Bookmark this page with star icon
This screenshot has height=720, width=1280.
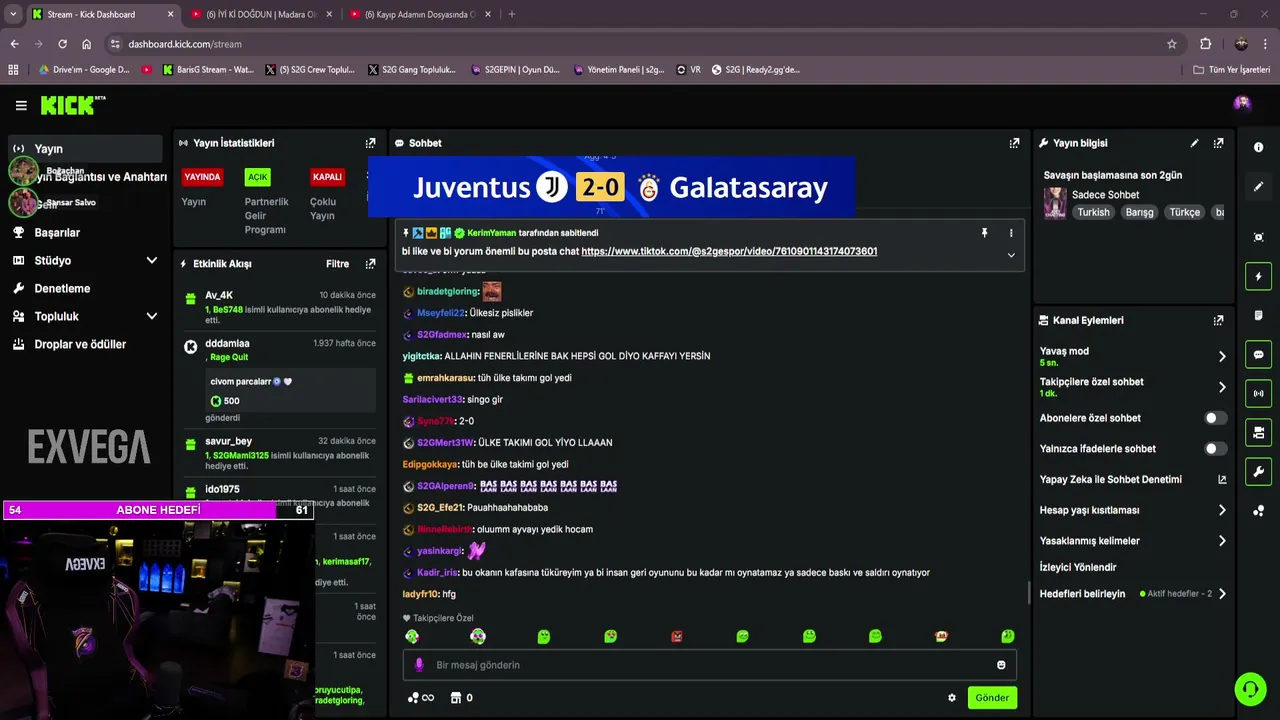[x=1172, y=44]
